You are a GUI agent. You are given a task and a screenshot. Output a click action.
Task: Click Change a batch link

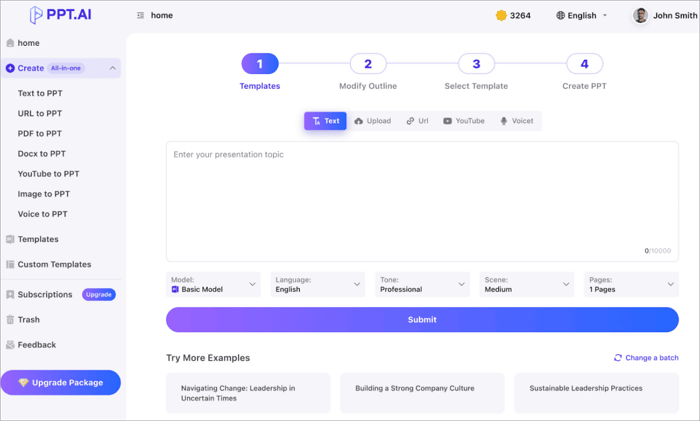652,358
